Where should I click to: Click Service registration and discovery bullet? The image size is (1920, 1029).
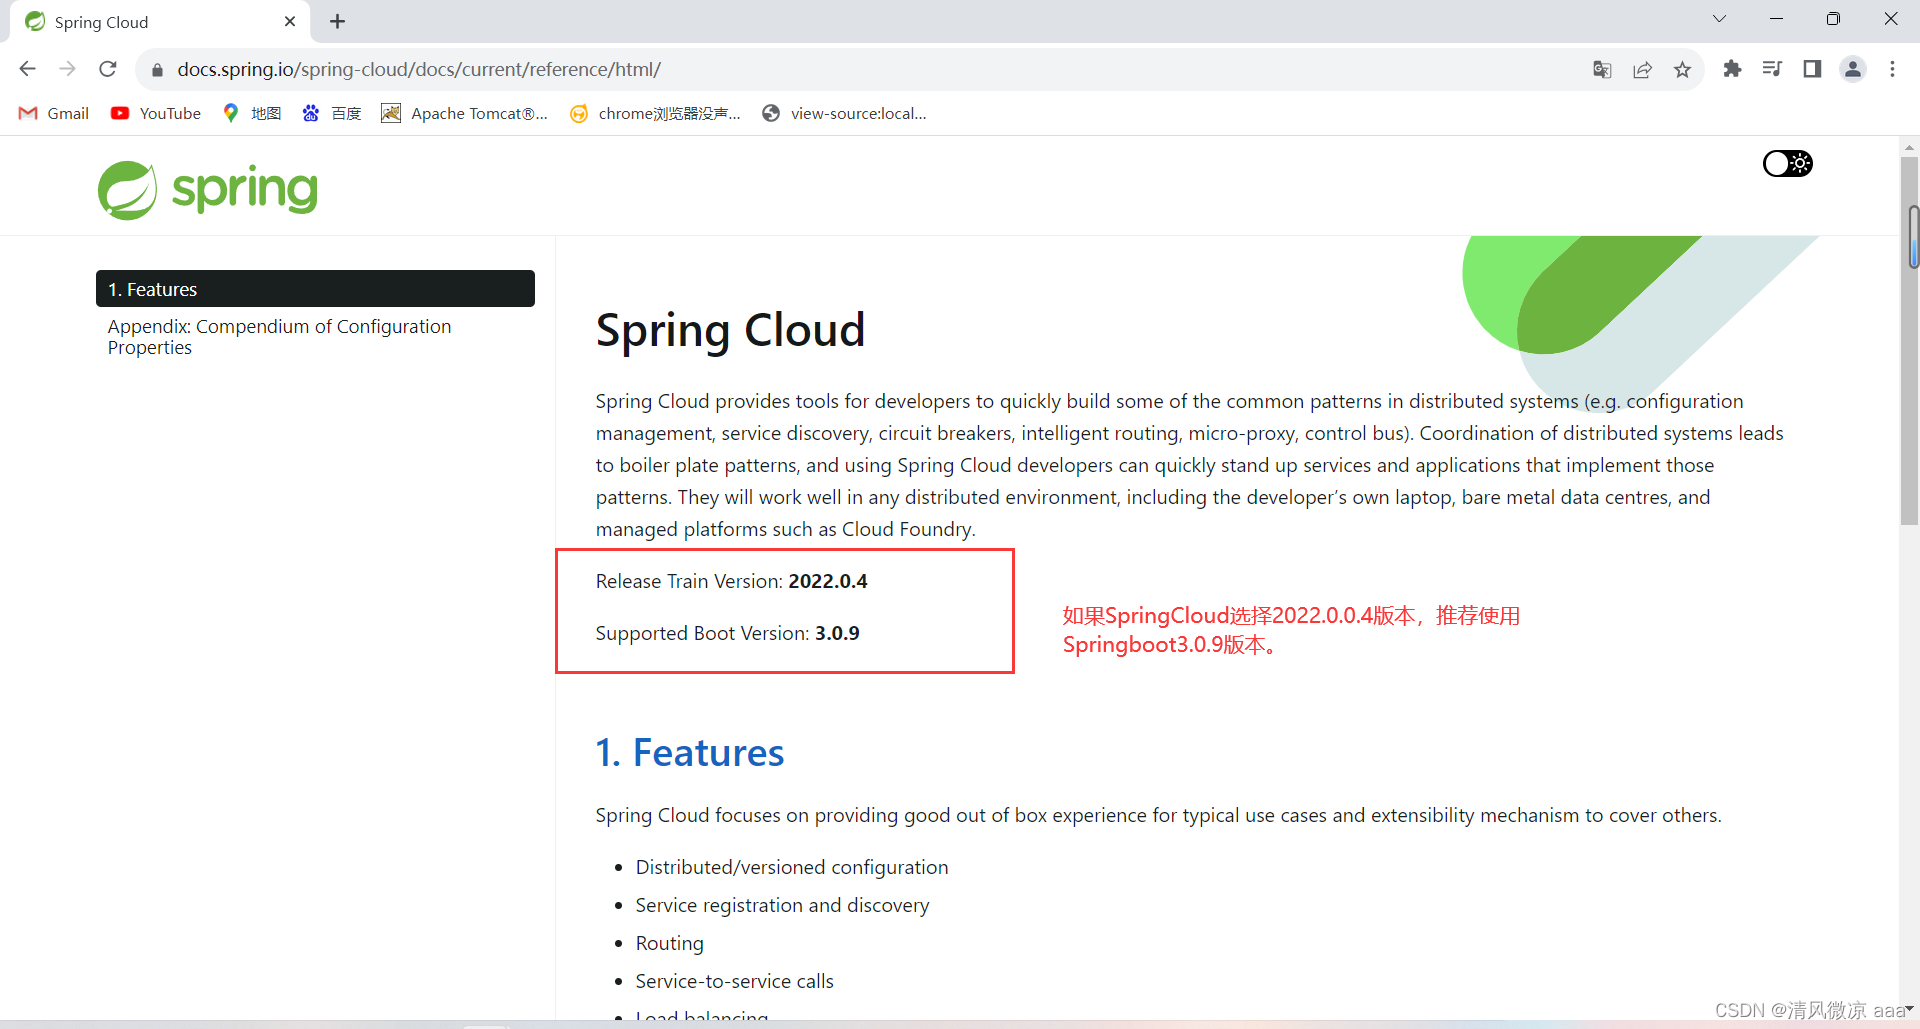(782, 905)
